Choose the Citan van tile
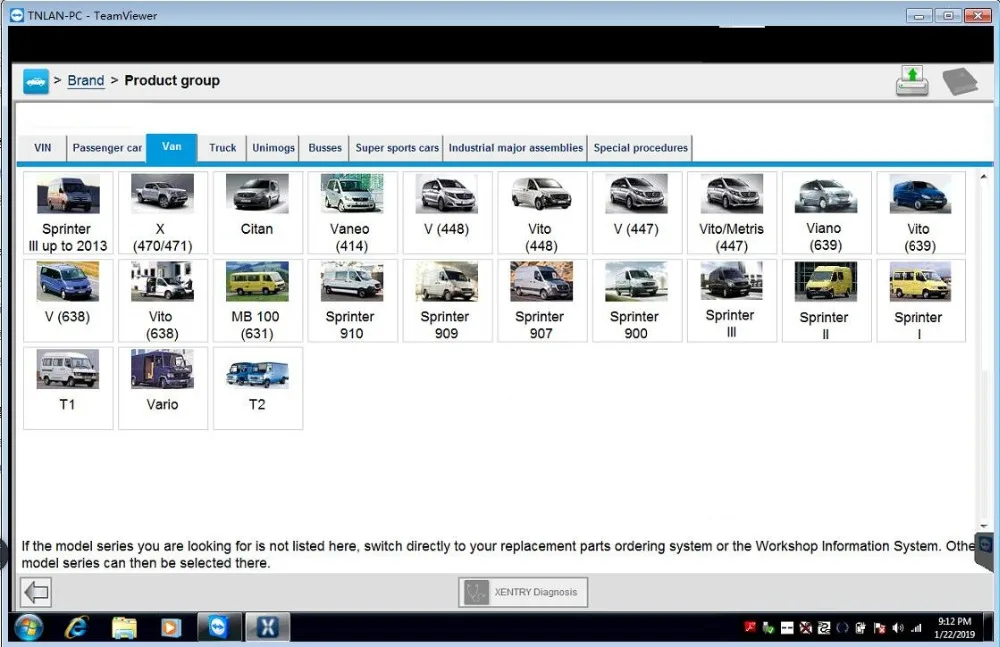Viewport: 1000px width, 647px height. pos(258,212)
